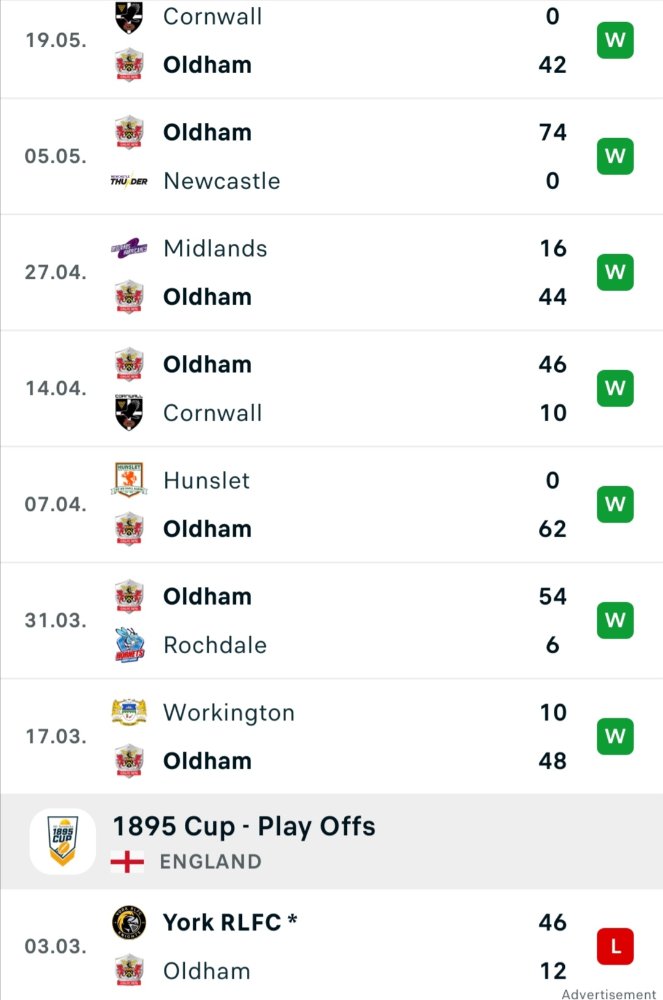Select the Hunslet club crest
The width and height of the screenshot is (663, 1000).
pos(129,480)
